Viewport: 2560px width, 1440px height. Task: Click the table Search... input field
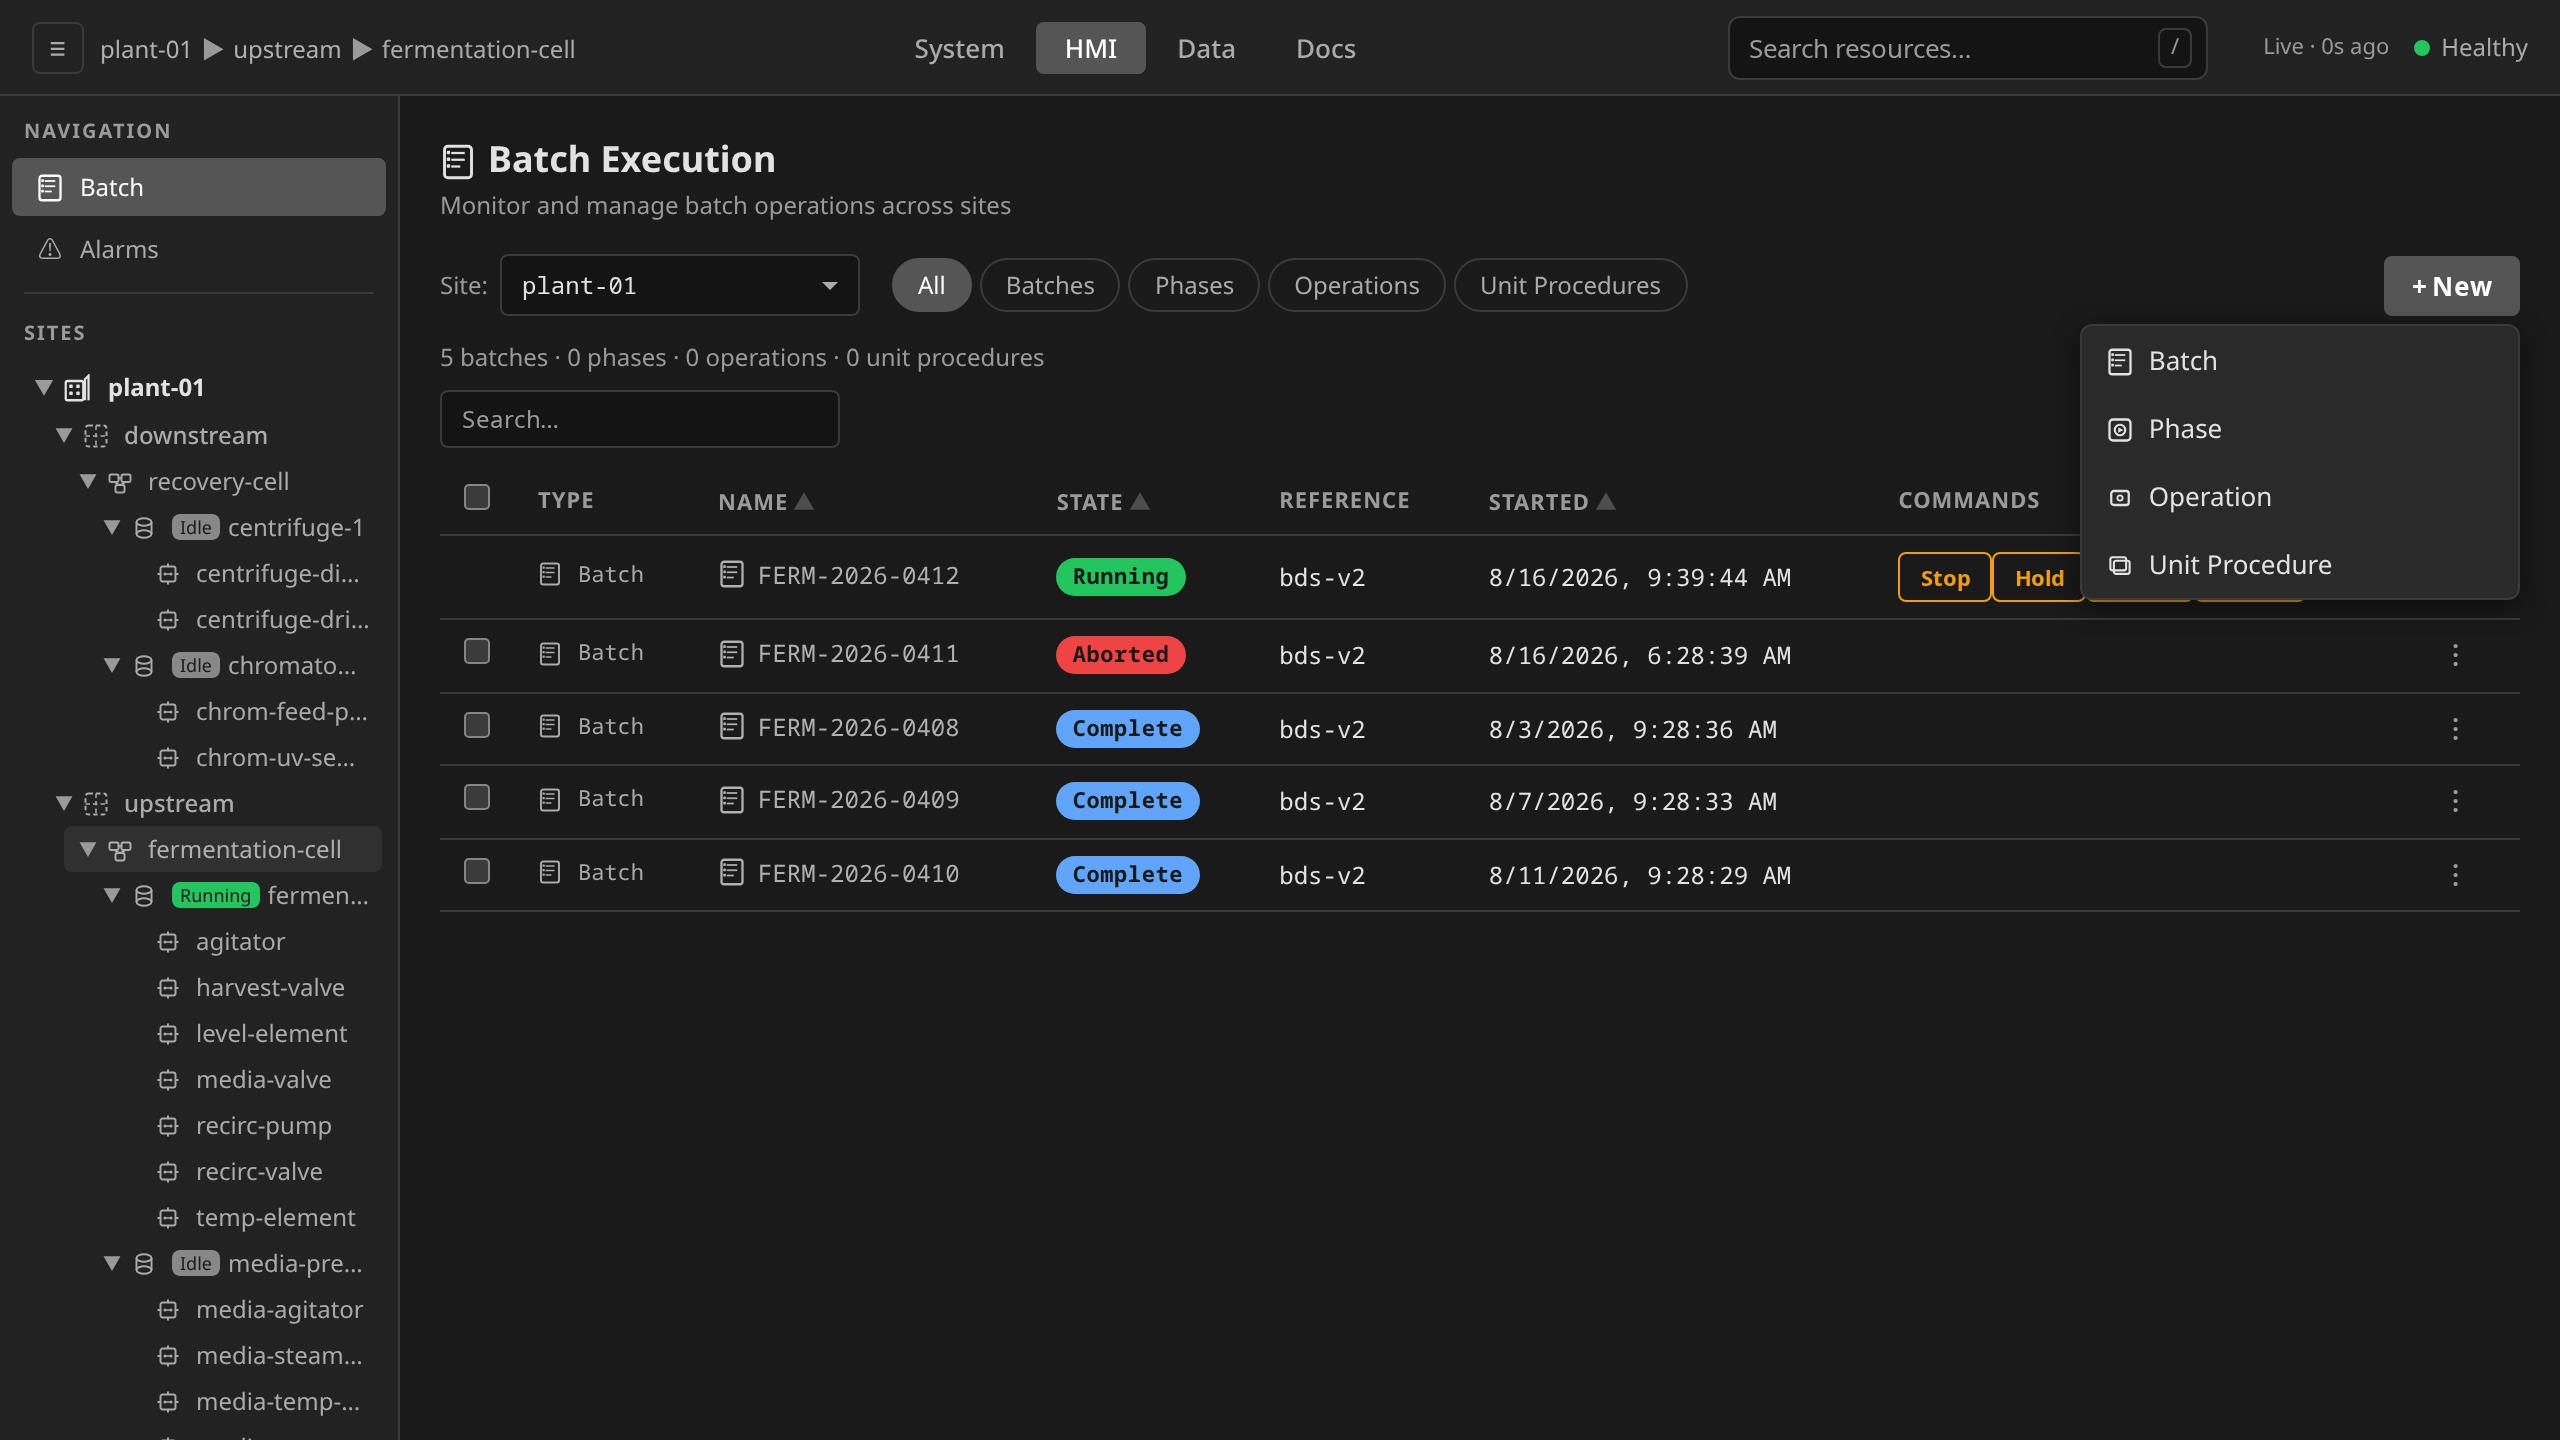tap(640, 419)
